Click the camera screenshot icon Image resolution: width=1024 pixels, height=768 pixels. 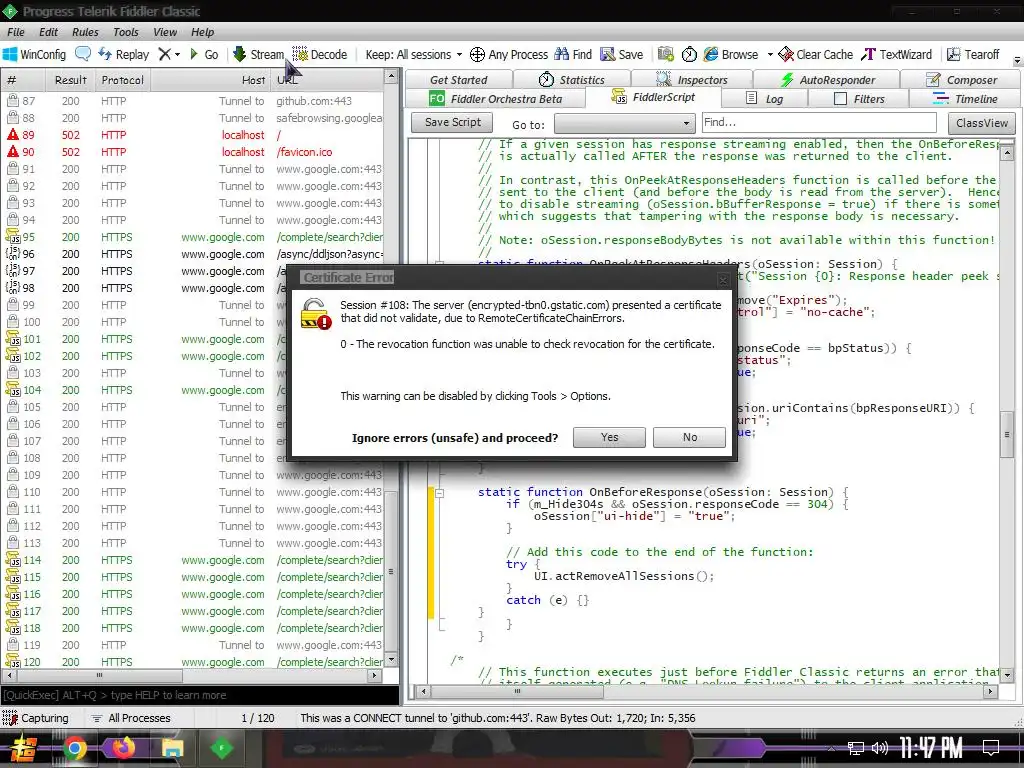[665, 54]
